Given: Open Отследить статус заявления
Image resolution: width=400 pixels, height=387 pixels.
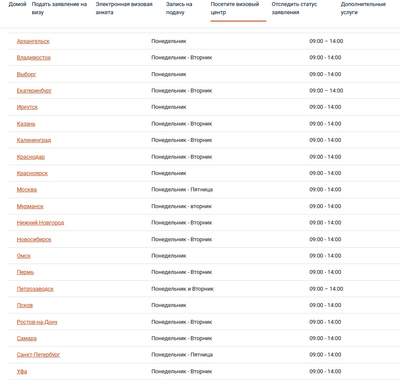Looking at the screenshot, I should pyautogui.click(x=294, y=8).
